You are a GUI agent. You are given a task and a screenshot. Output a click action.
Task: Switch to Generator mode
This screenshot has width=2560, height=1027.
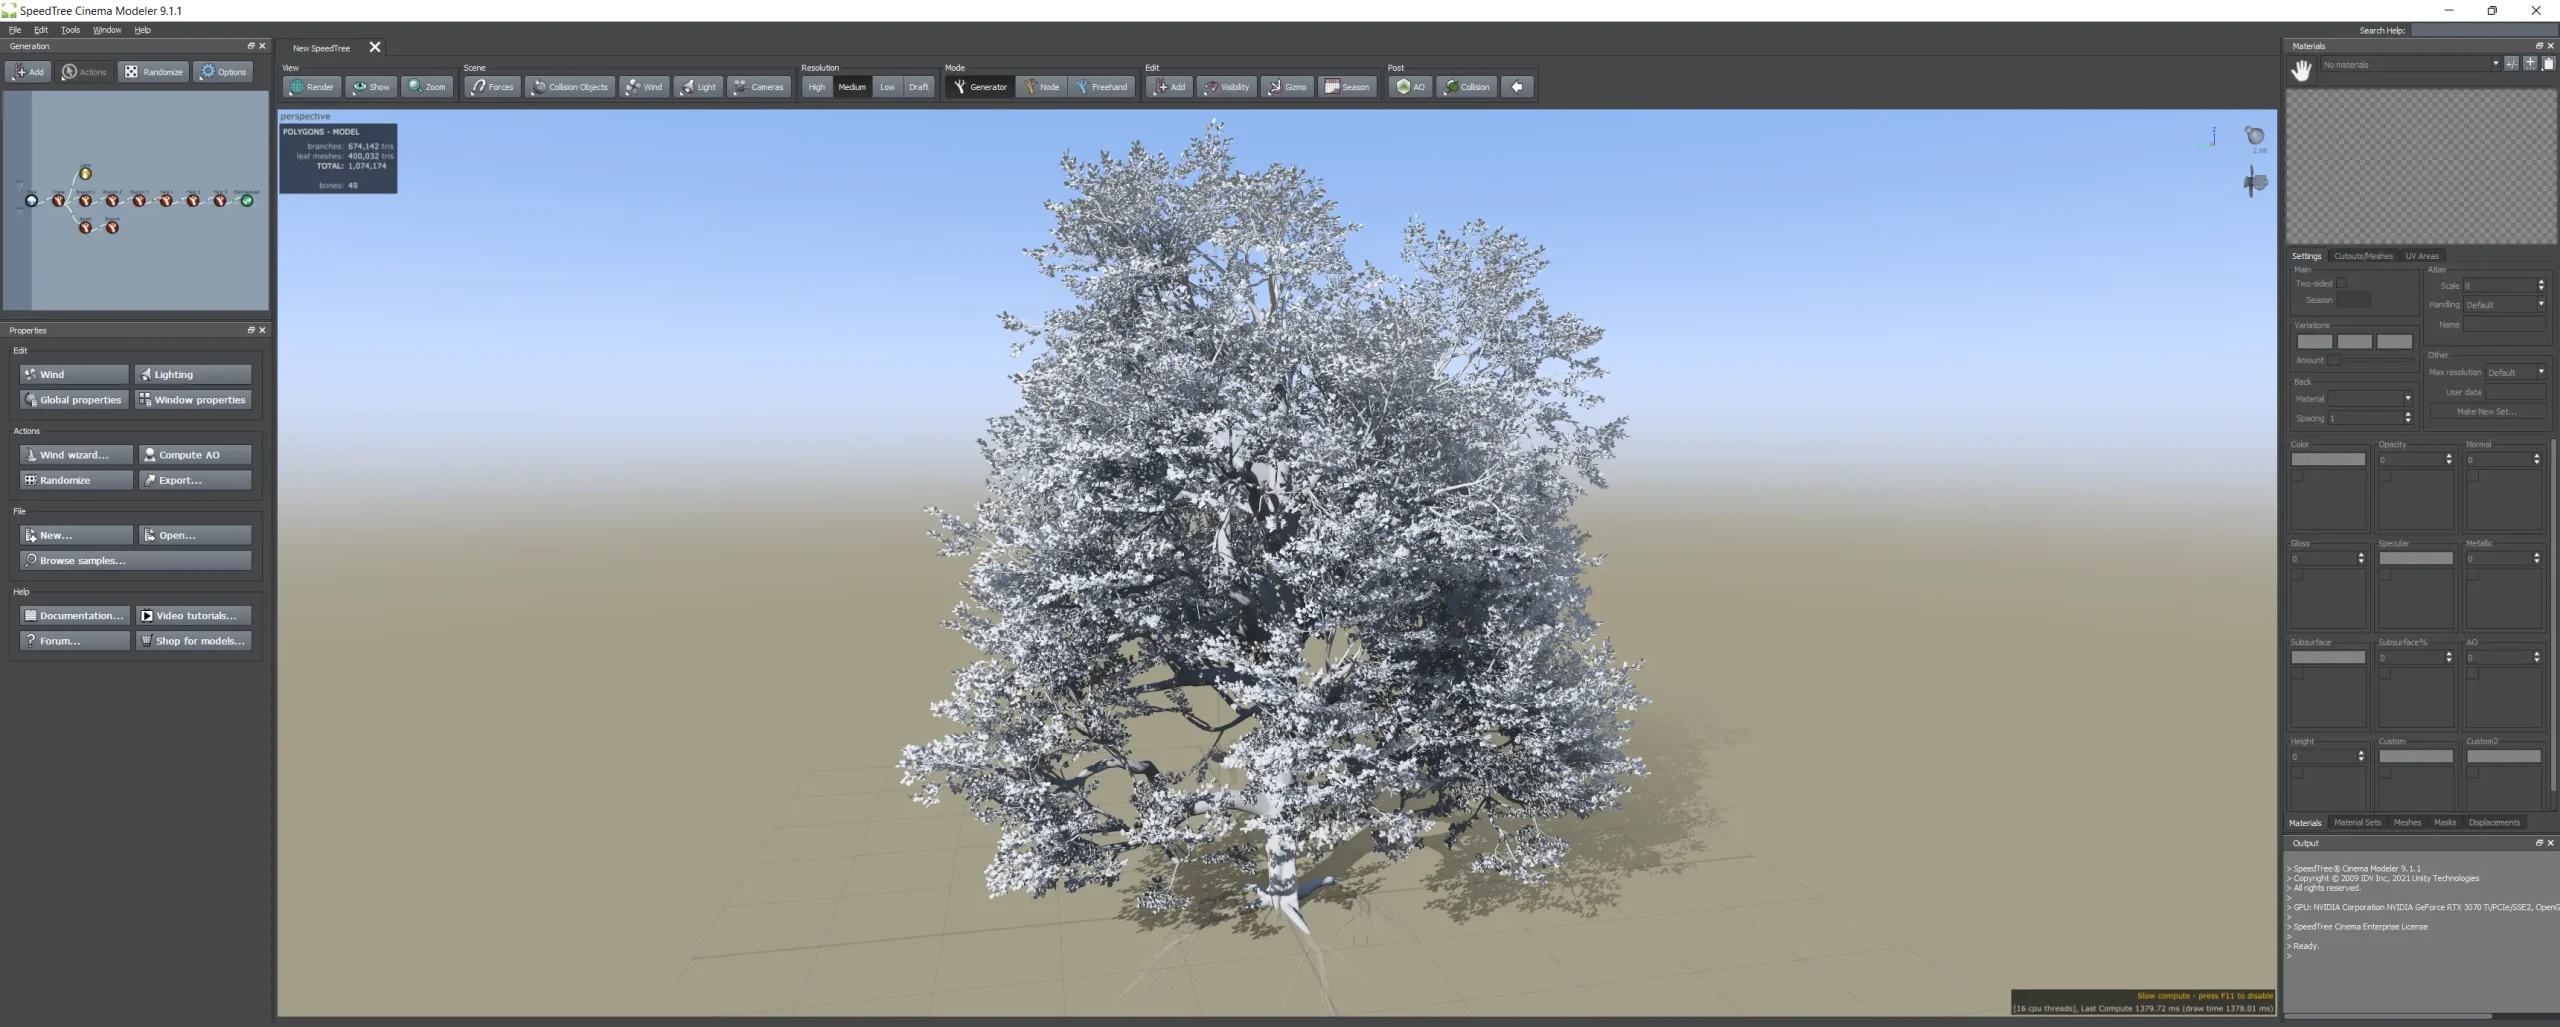tap(980, 87)
